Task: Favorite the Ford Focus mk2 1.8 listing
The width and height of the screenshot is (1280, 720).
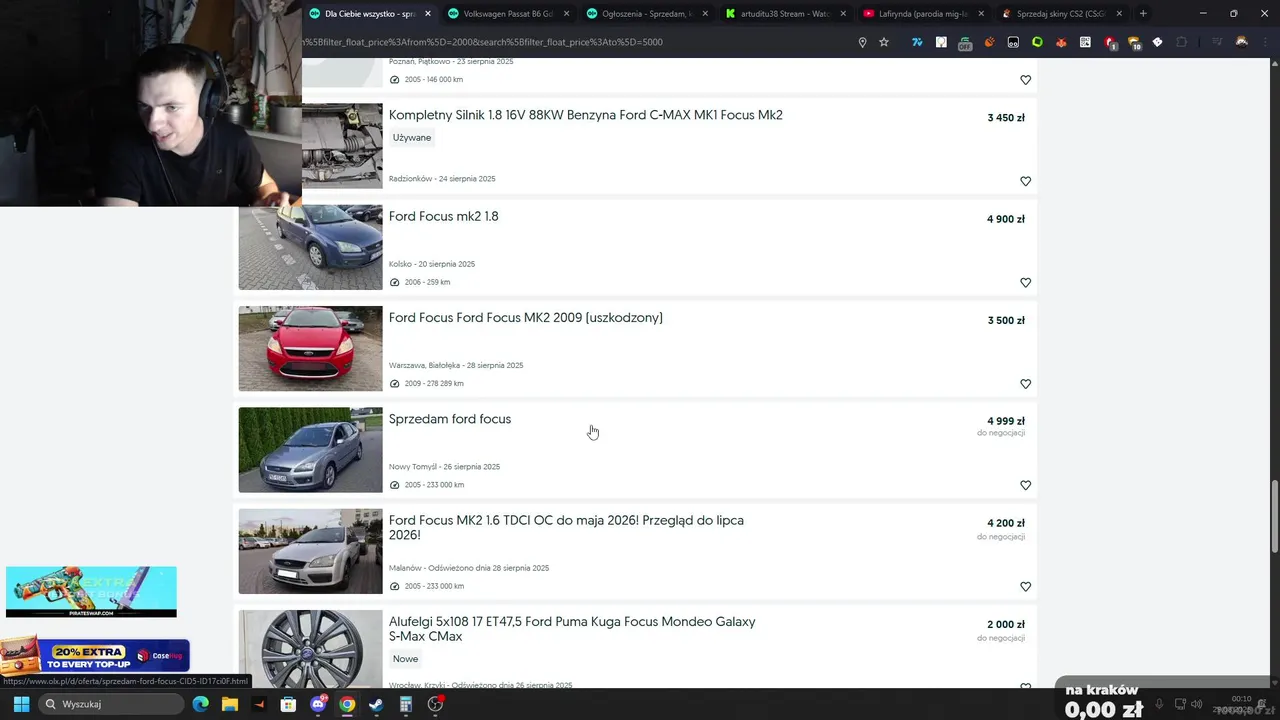Action: pyautogui.click(x=1025, y=283)
